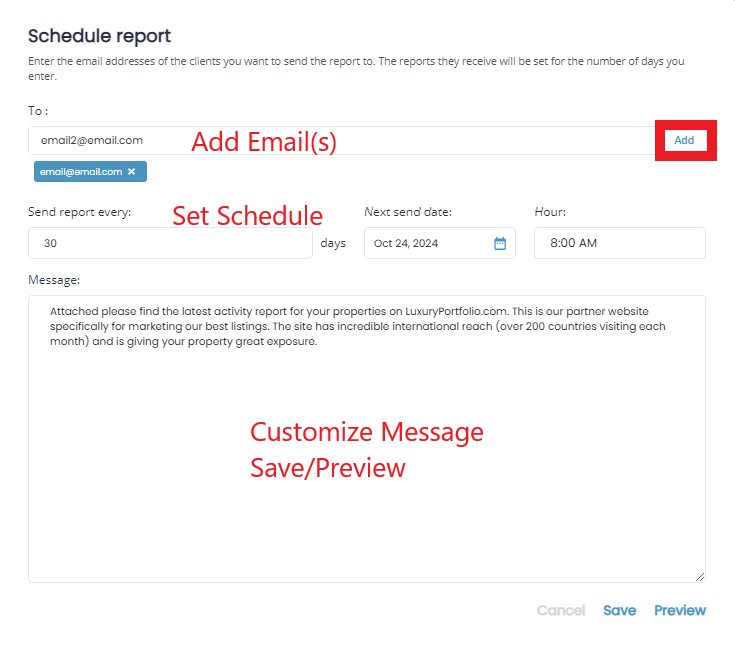Click the 'To :' label
735x646 pixels.
pyautogui.click(x=38, y=111)
